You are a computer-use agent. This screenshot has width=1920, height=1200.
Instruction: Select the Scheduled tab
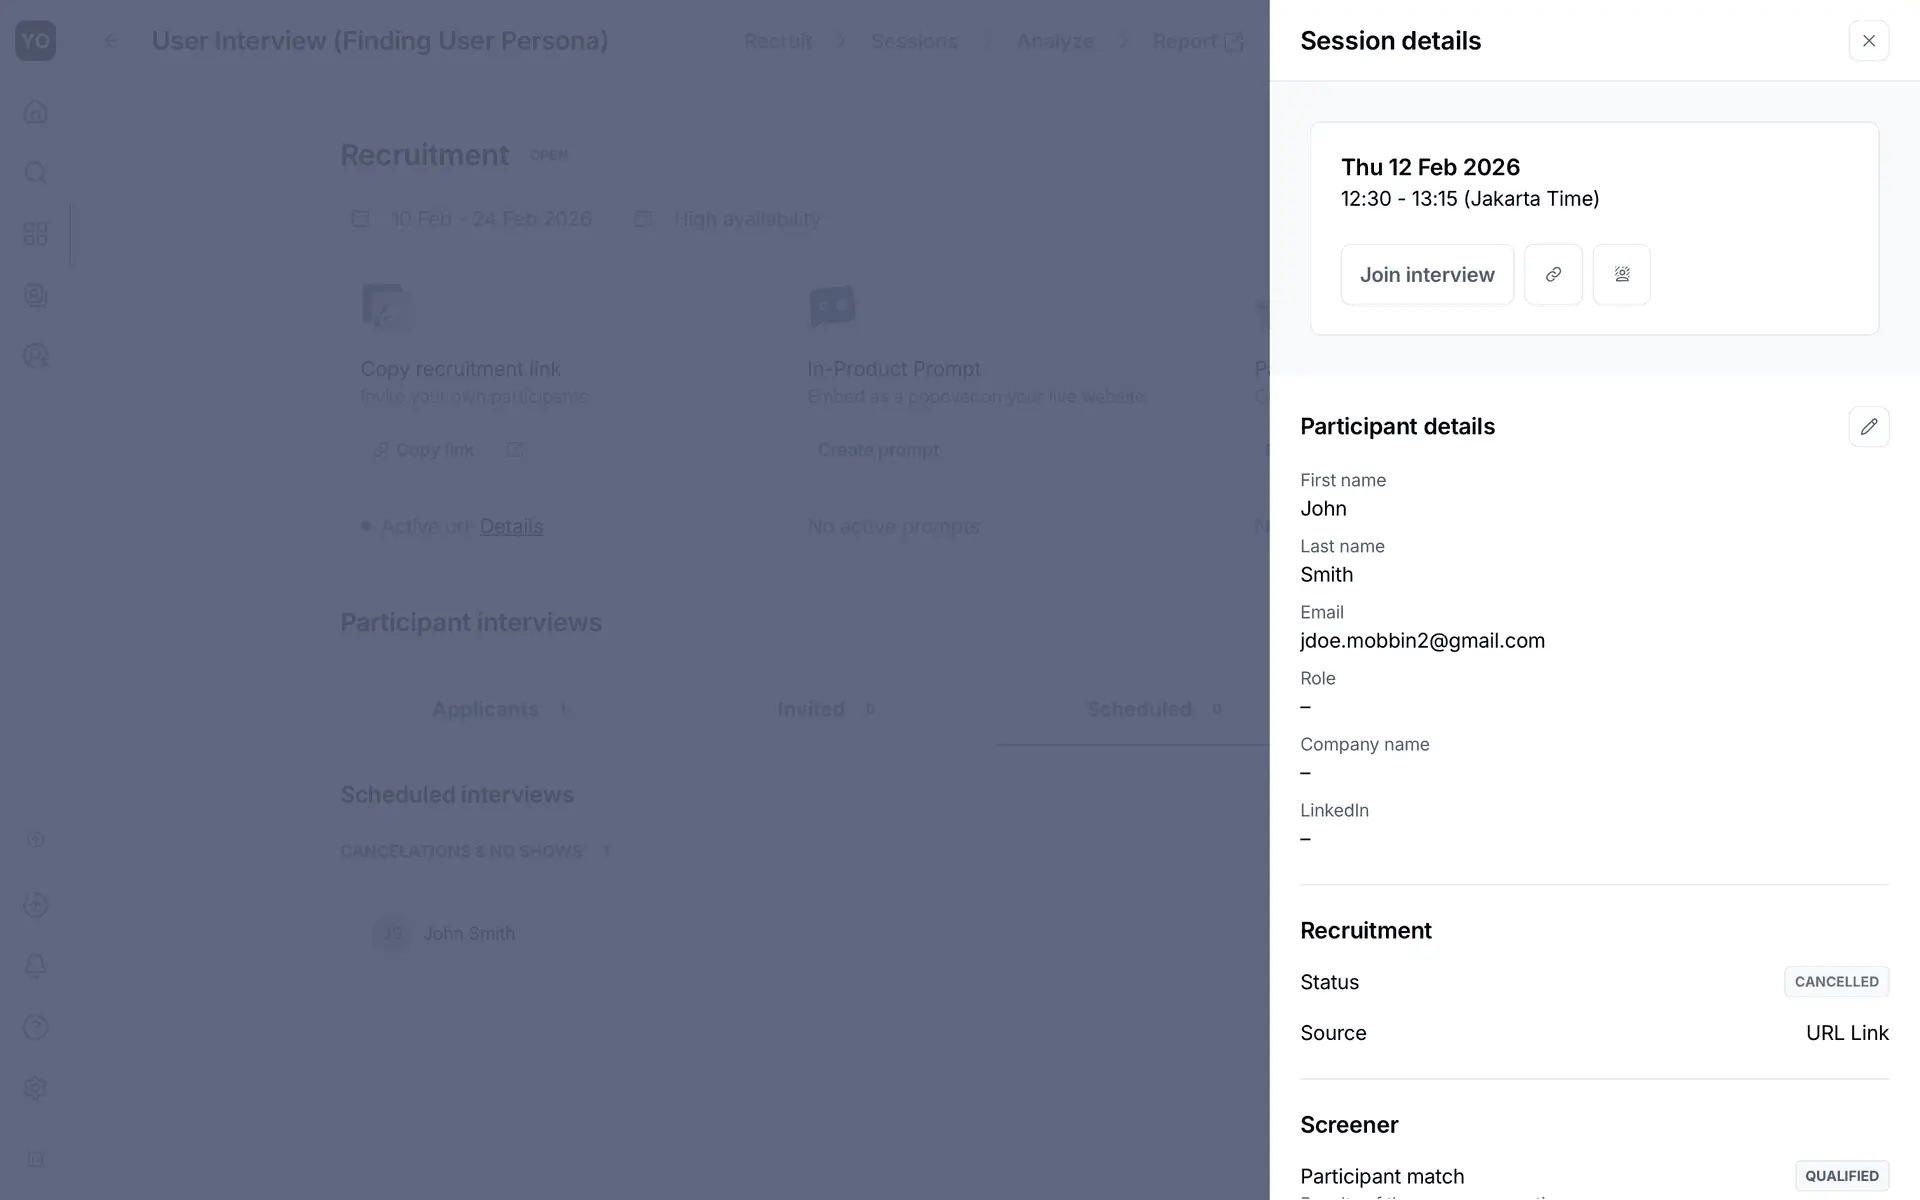pyautogui.click(x=1139, y=709)
